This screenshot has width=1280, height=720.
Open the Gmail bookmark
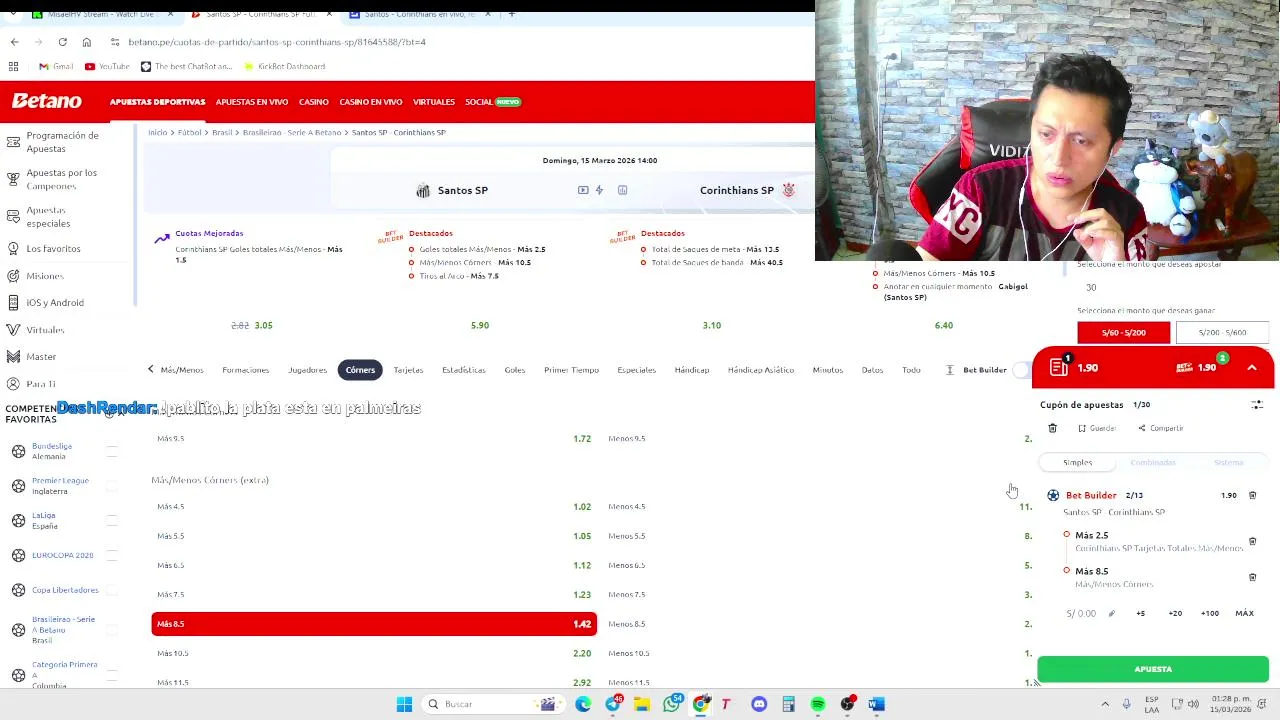56,66
